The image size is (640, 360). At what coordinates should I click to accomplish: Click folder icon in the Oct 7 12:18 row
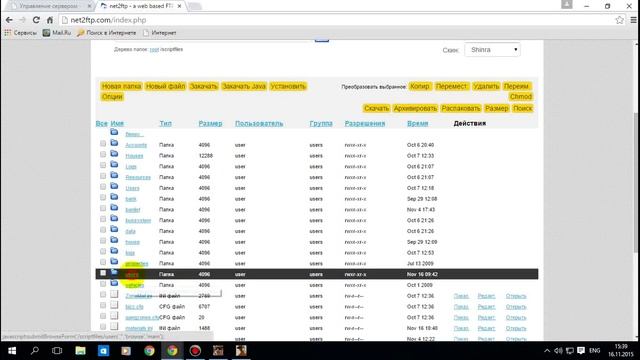coord(114,186)
